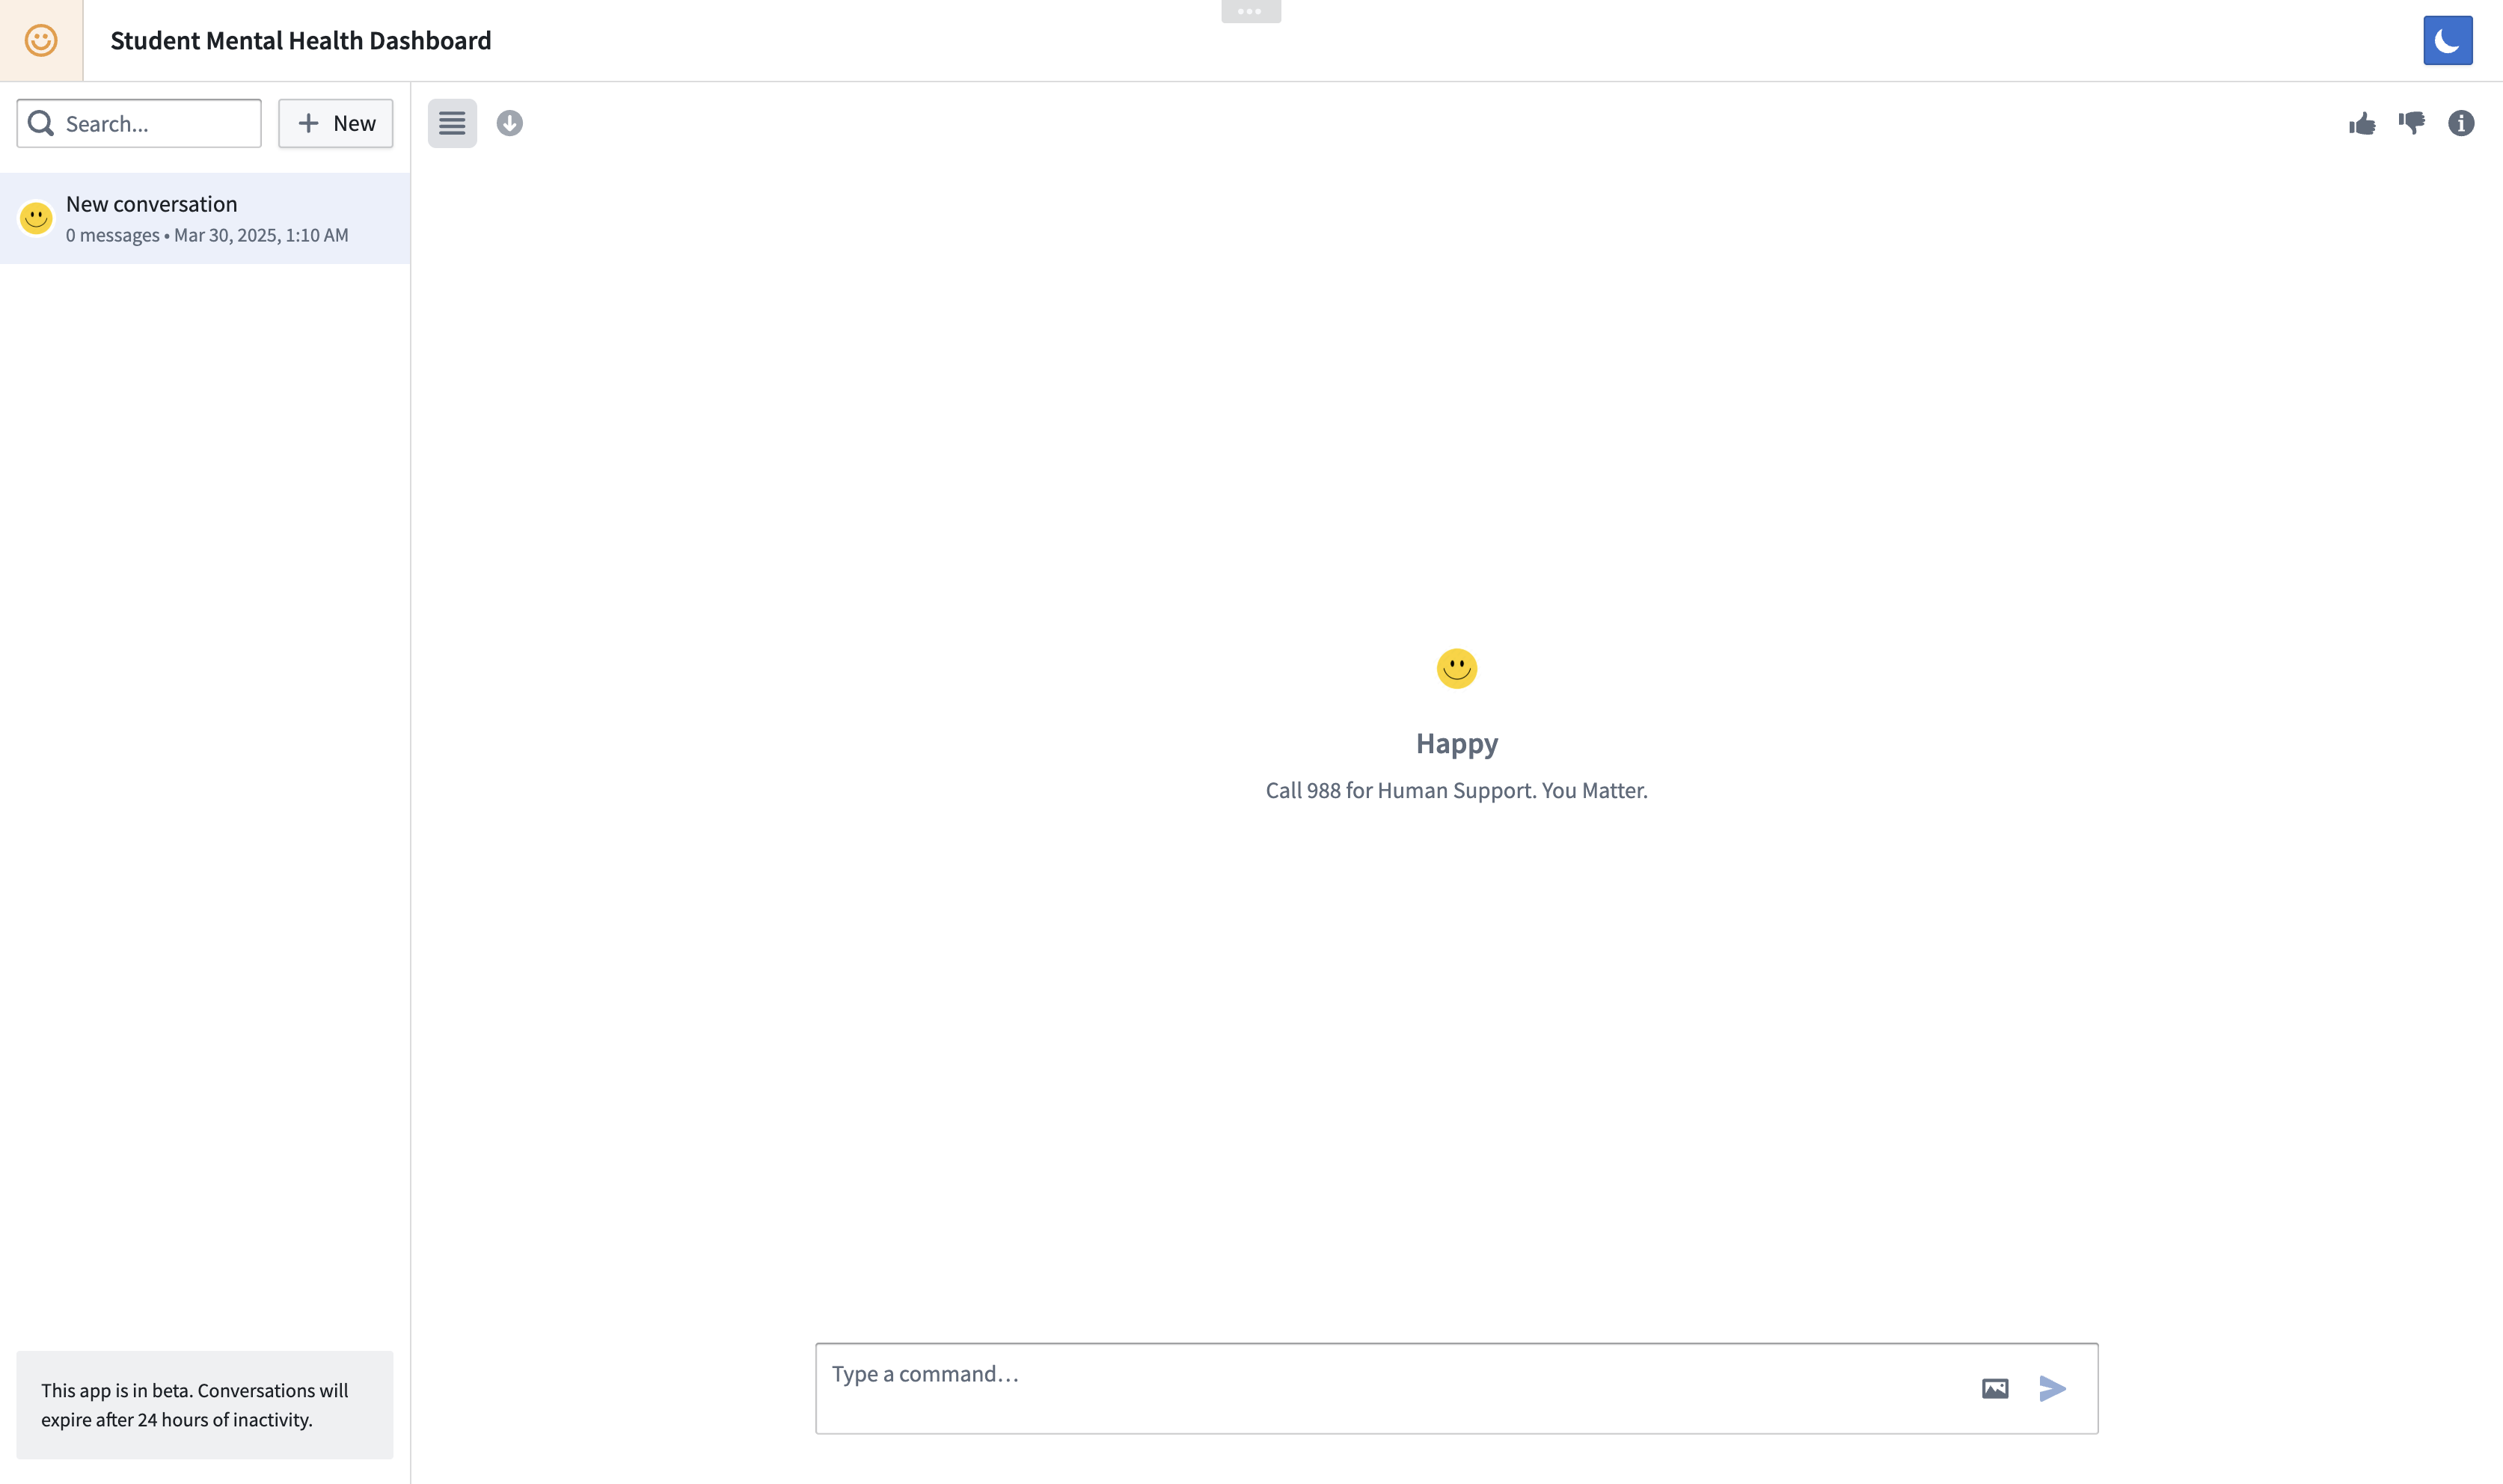Send the message with arrow icon
Viewport: 2503px width, 1484px height.
[x=2052, y=1388]
